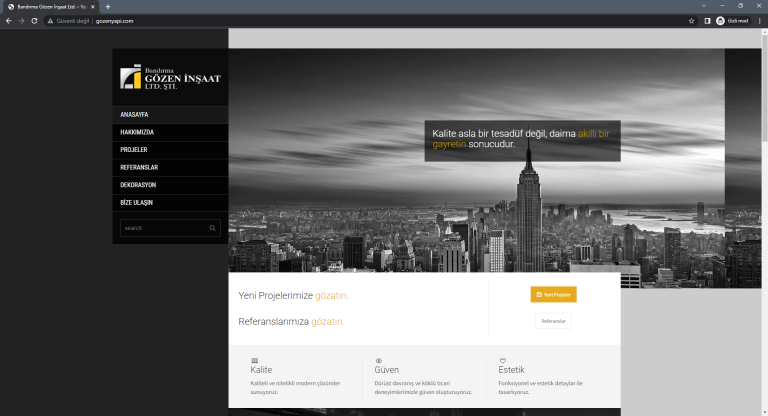Reload the page with the refresh icon

coord(34,21)
